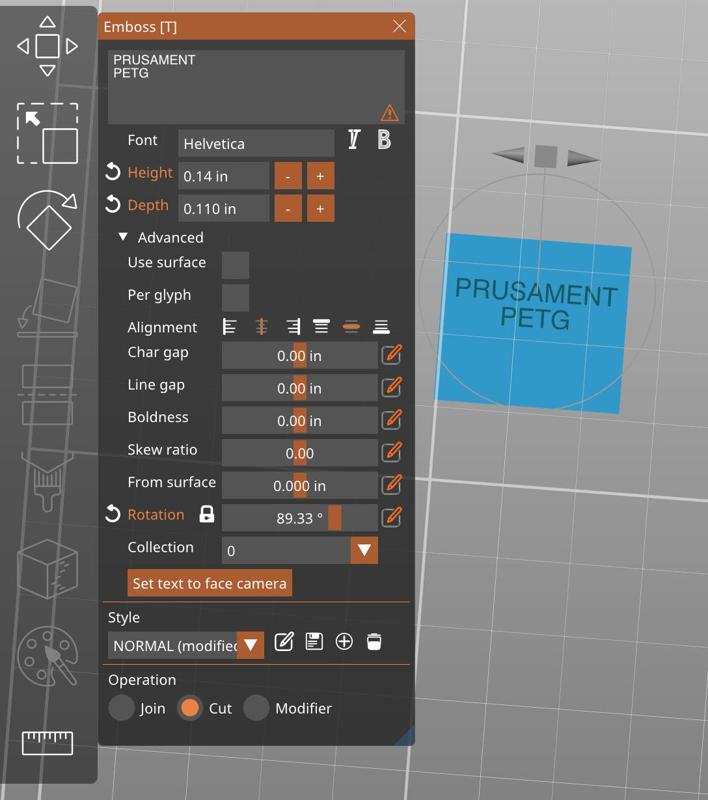
Task: Align text to top
Action: coord(321,327)
